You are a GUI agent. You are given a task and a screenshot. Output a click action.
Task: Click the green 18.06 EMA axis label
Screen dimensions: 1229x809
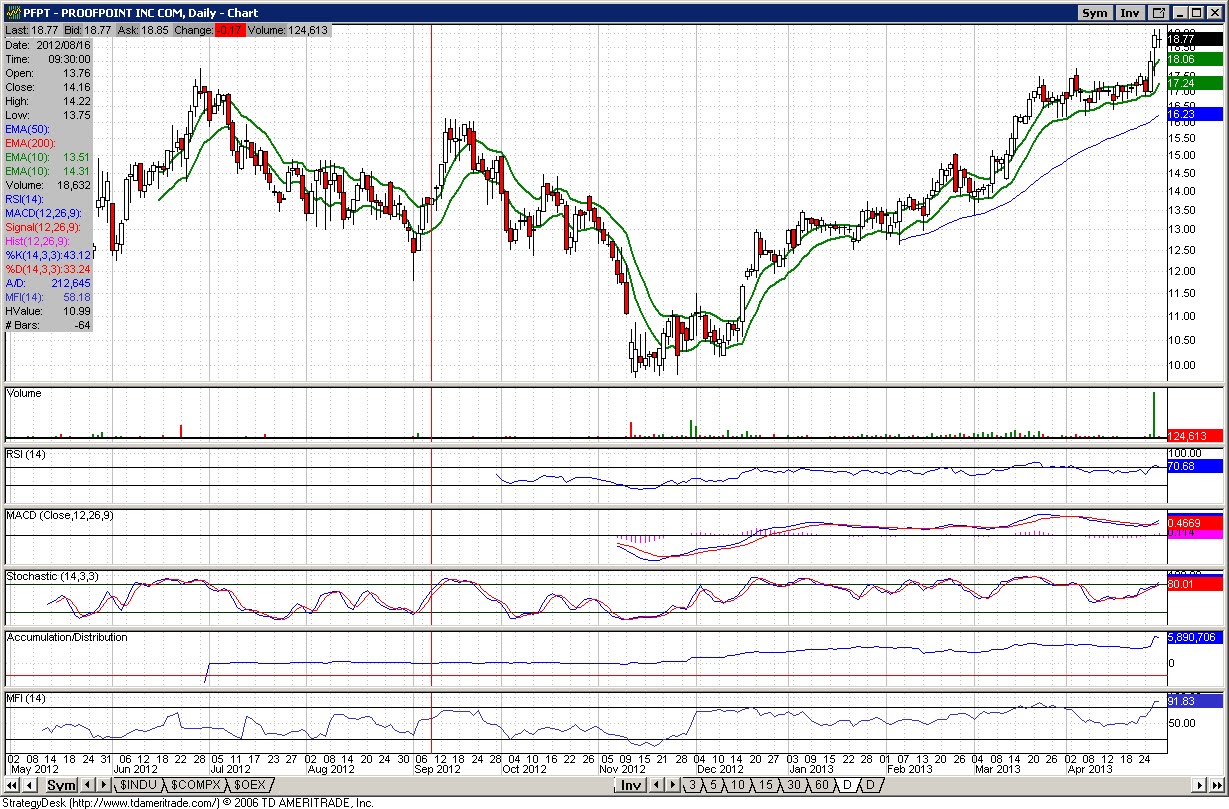click(1193, 59)
